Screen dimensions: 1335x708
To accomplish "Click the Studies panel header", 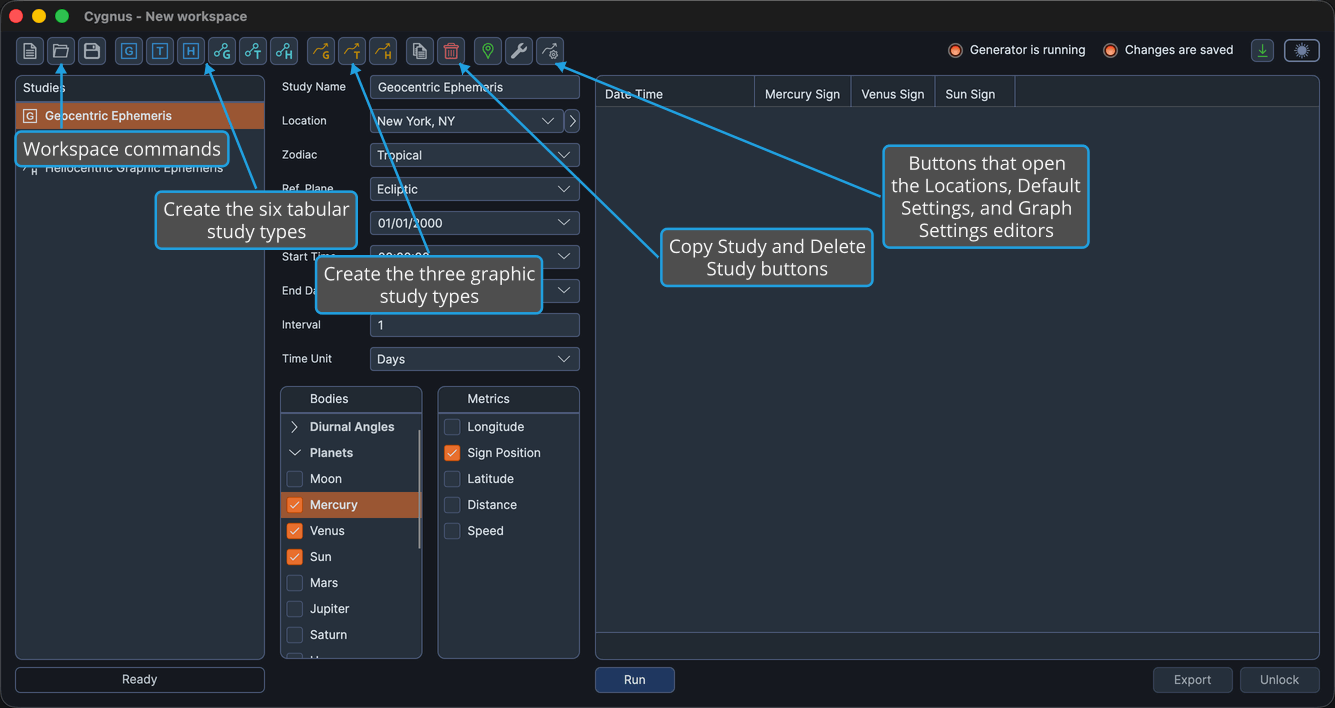I will coord(140,88).
